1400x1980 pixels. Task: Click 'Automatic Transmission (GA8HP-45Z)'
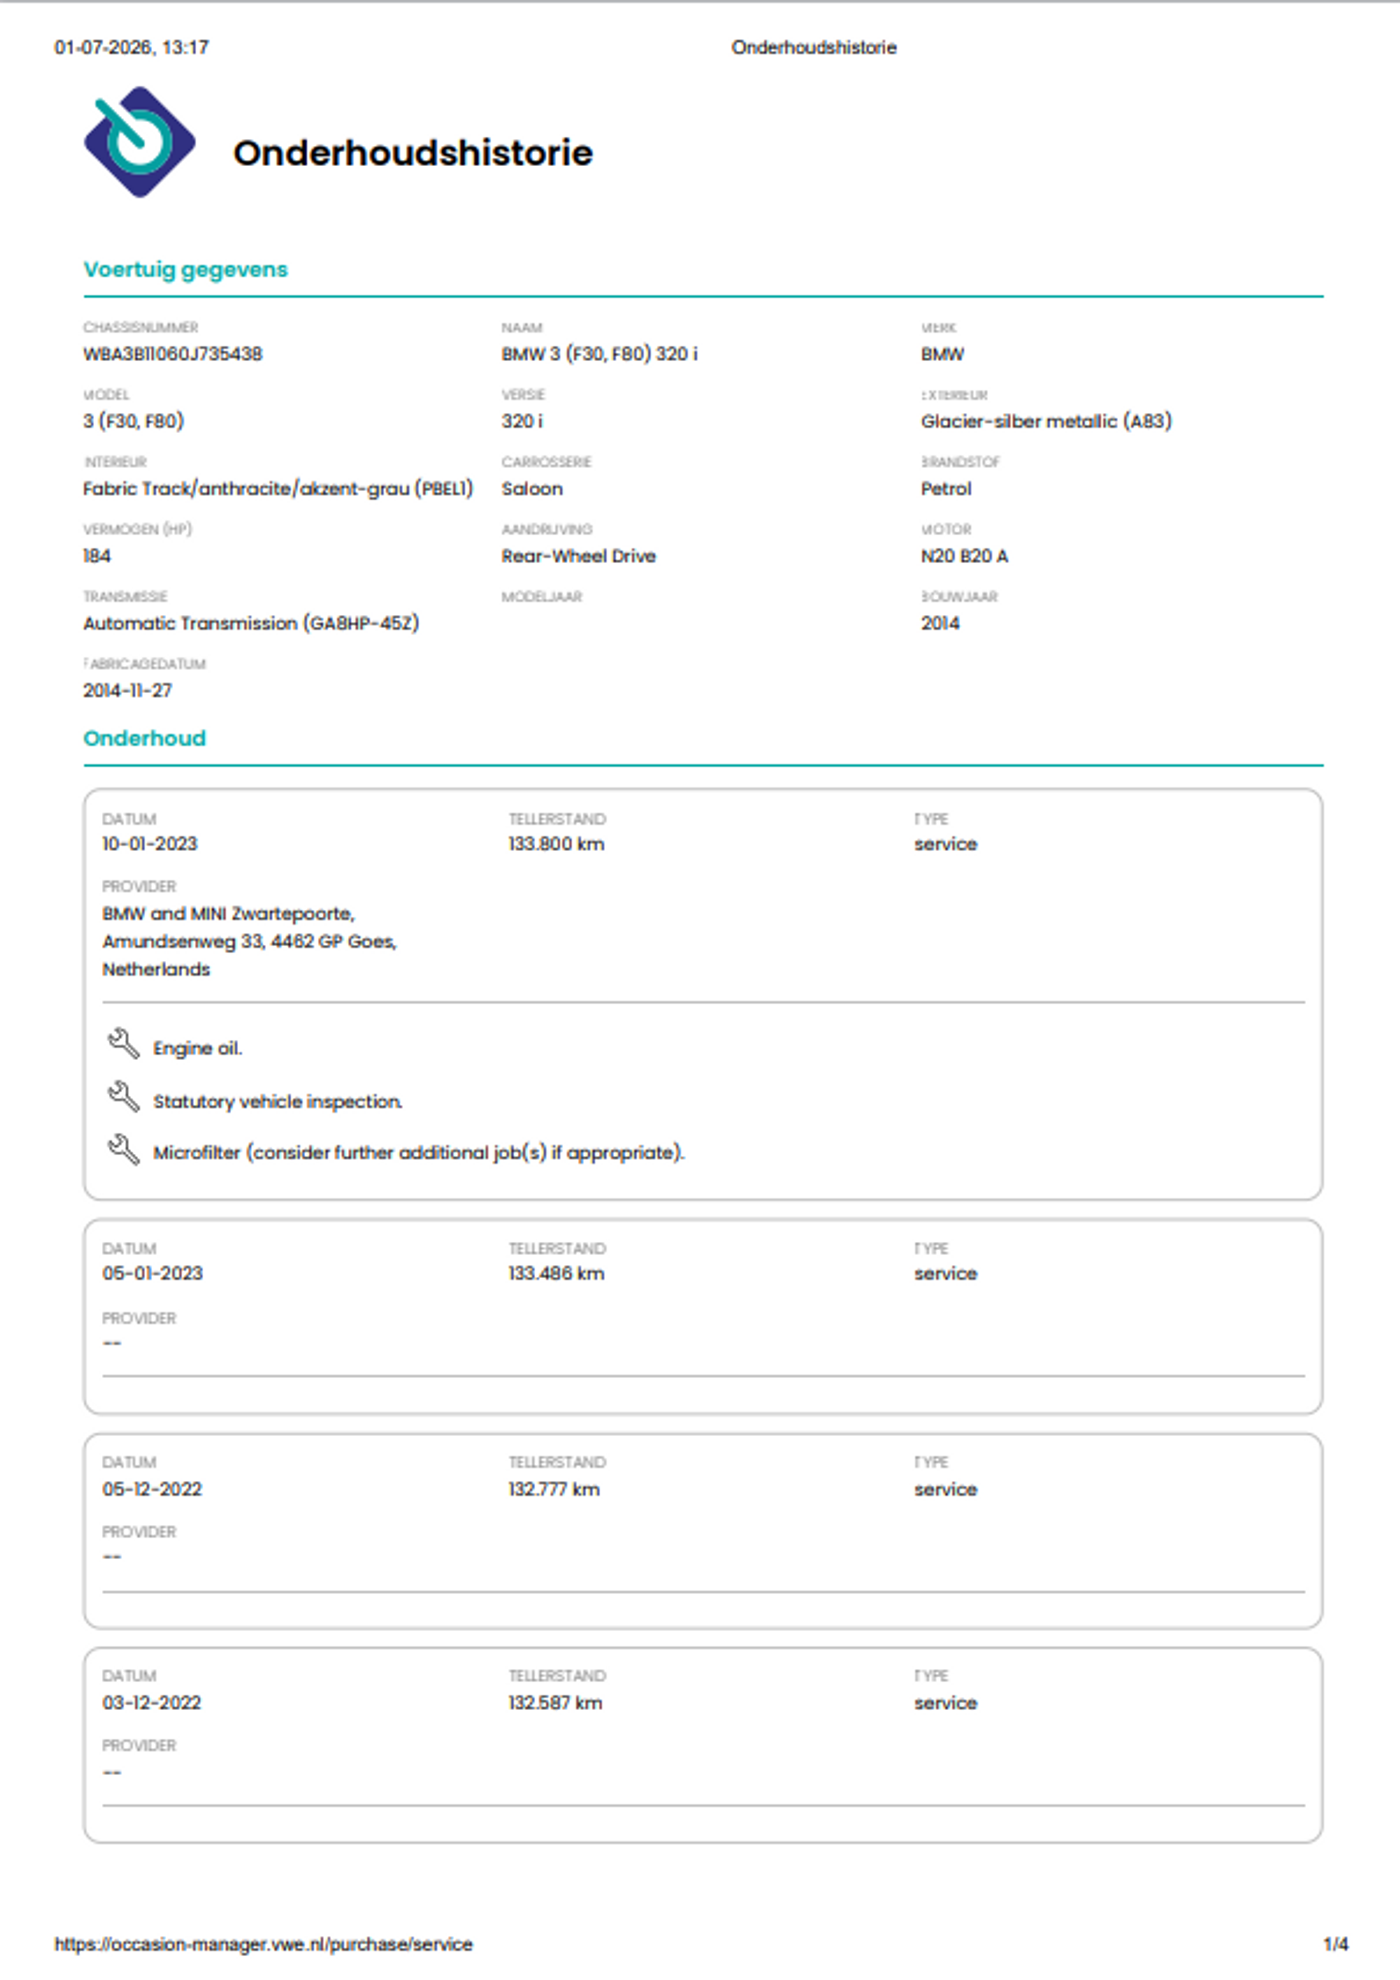tap(251, 623)
